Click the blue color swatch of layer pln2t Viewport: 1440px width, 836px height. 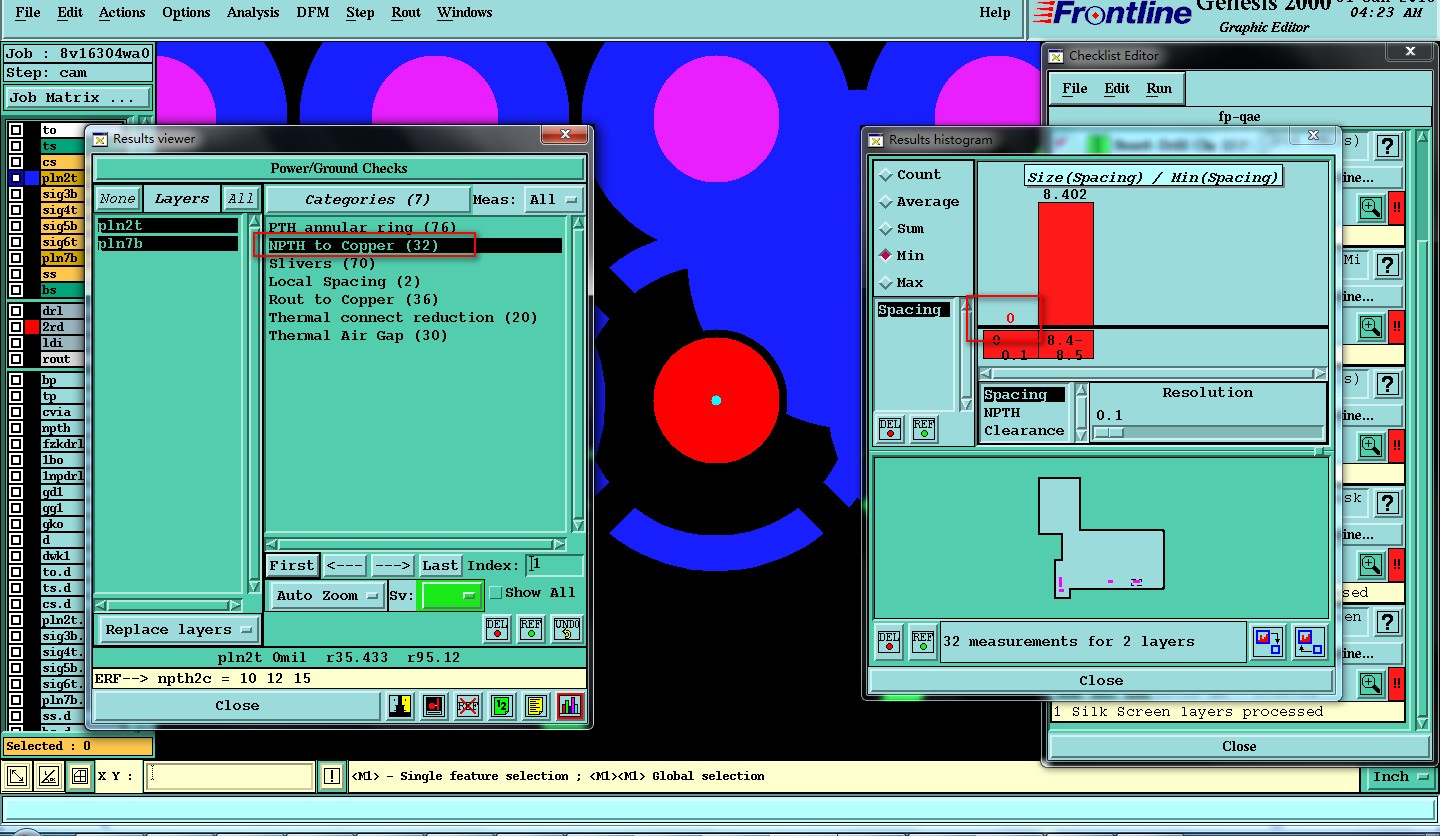coord(31,178)
